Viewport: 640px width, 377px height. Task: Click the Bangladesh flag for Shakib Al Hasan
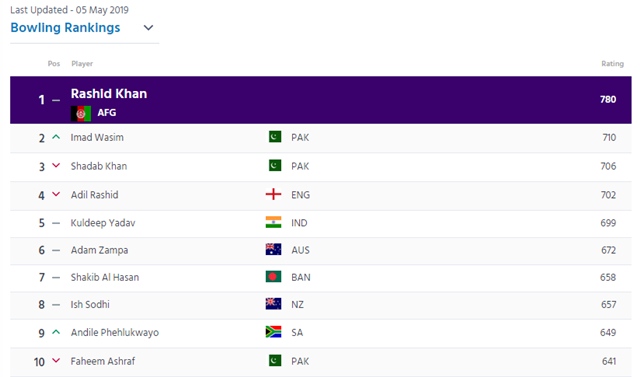point(273,277)
